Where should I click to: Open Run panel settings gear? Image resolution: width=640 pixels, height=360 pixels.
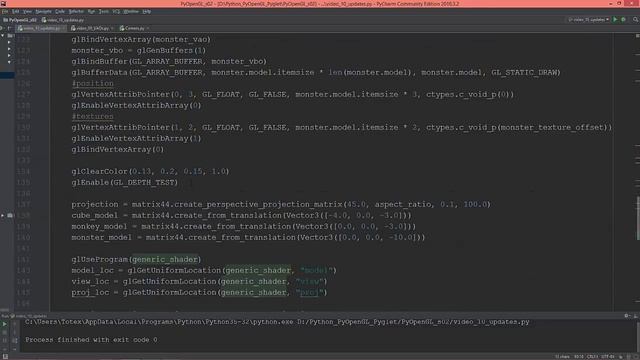pos(627,316)
